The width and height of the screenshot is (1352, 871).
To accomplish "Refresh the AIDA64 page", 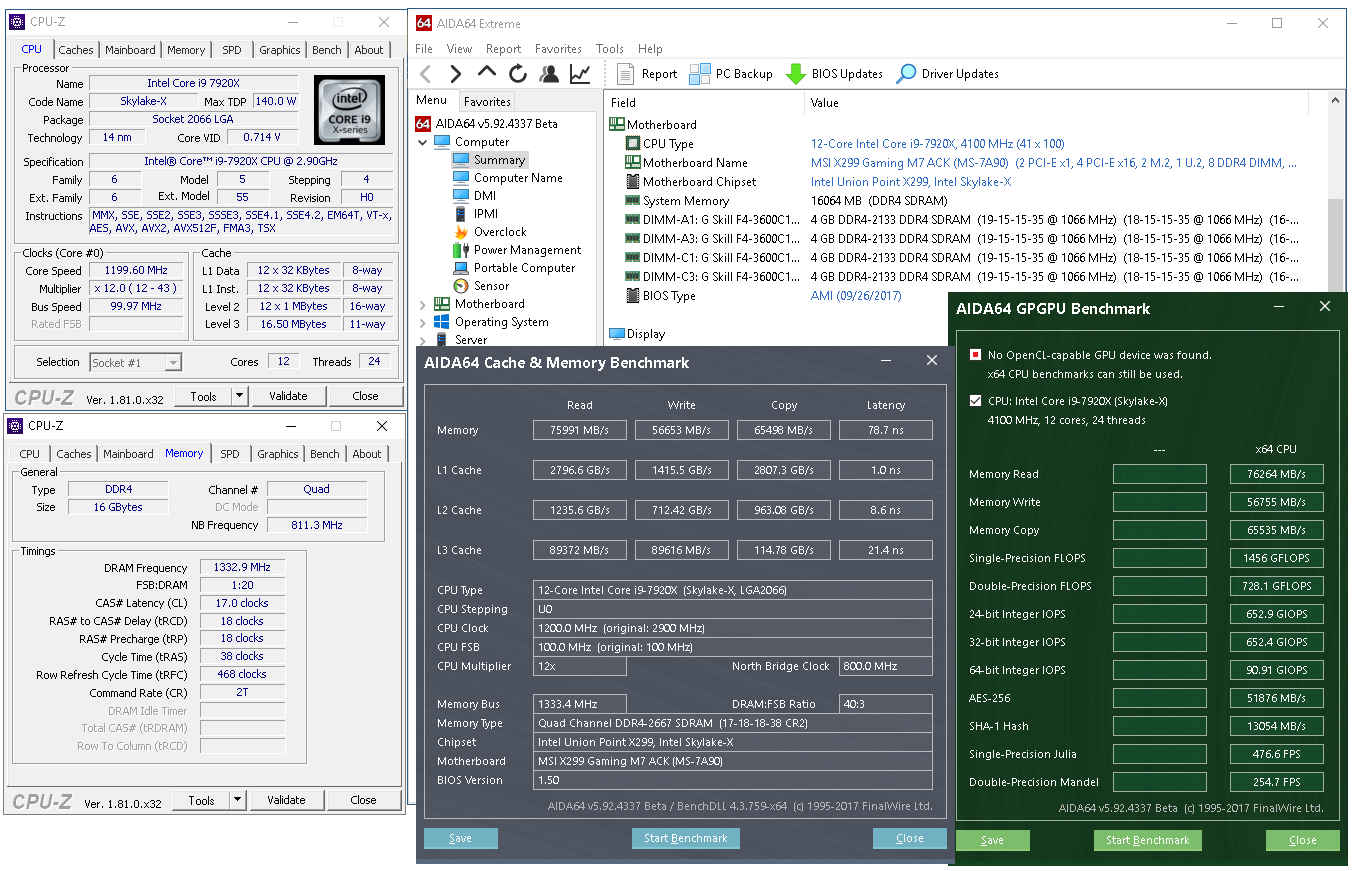I will pos(517,73).
